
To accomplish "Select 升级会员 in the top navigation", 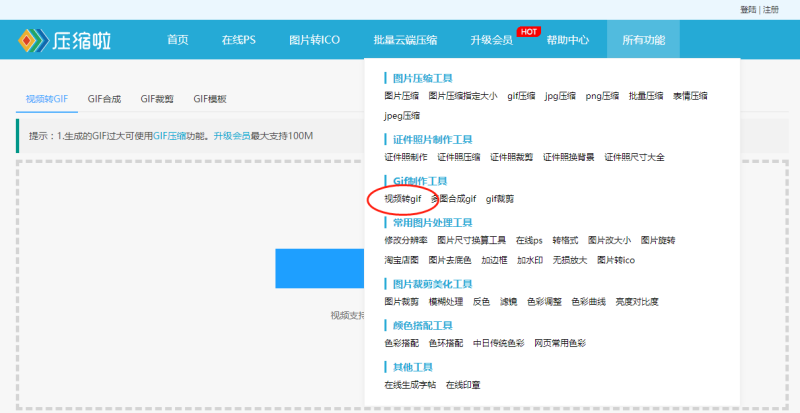I will point(491,40).
